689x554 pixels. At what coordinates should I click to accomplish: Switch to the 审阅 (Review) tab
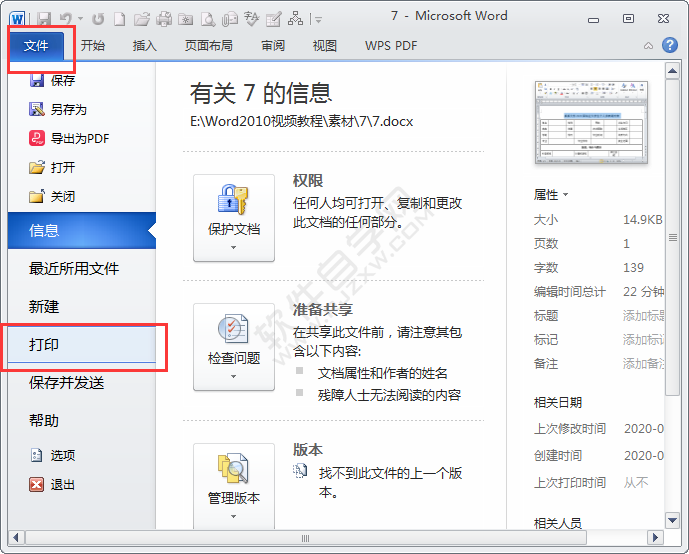pos(273,46)
